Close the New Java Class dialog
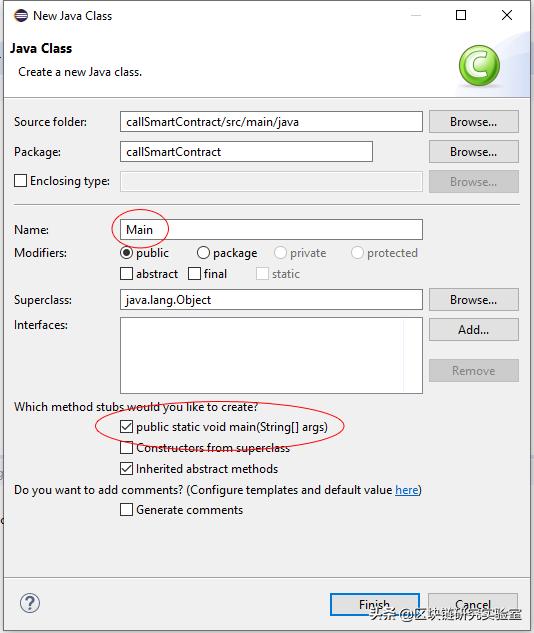The image size is (534, 633). 507,15
